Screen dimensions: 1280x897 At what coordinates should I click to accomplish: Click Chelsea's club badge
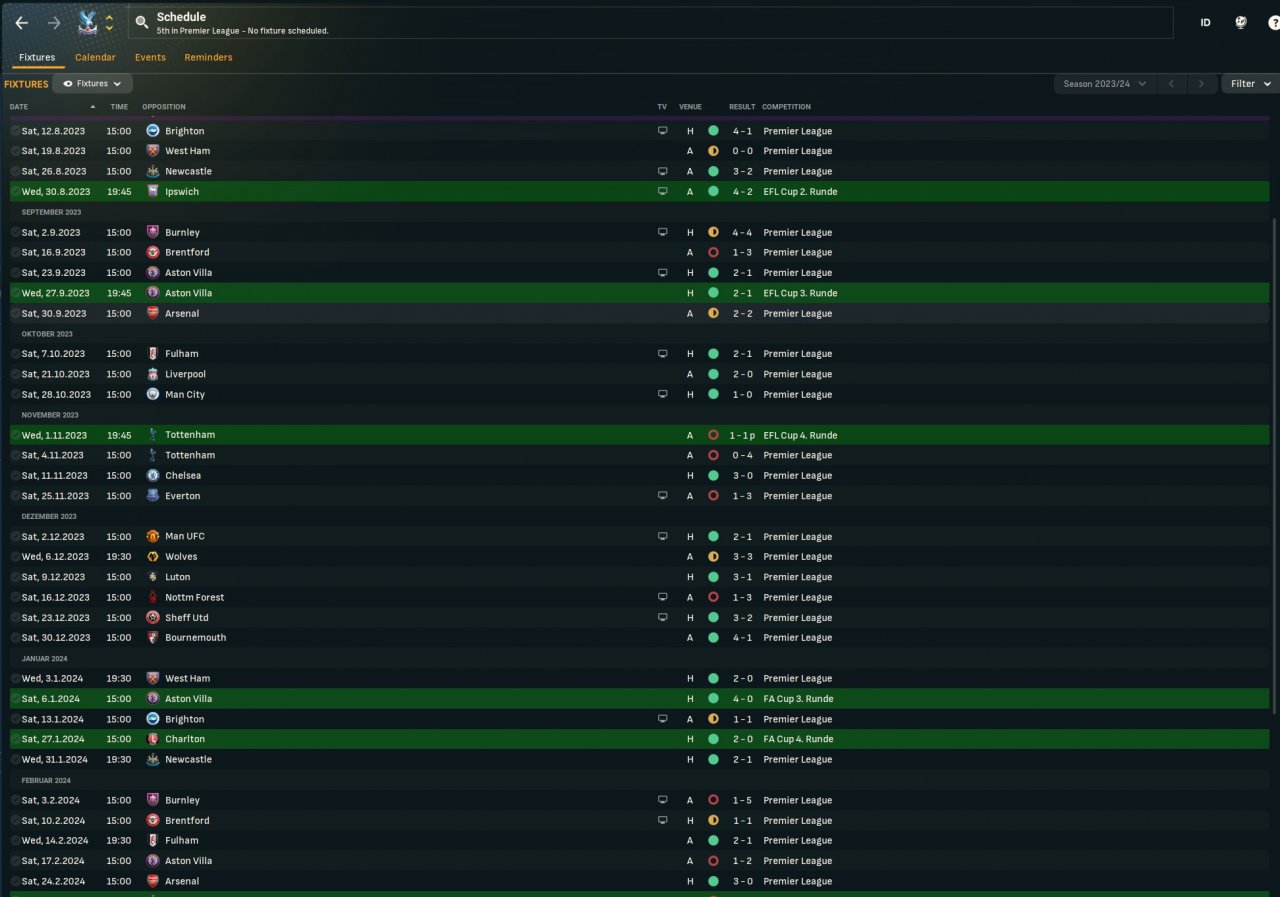coord(153,476)
